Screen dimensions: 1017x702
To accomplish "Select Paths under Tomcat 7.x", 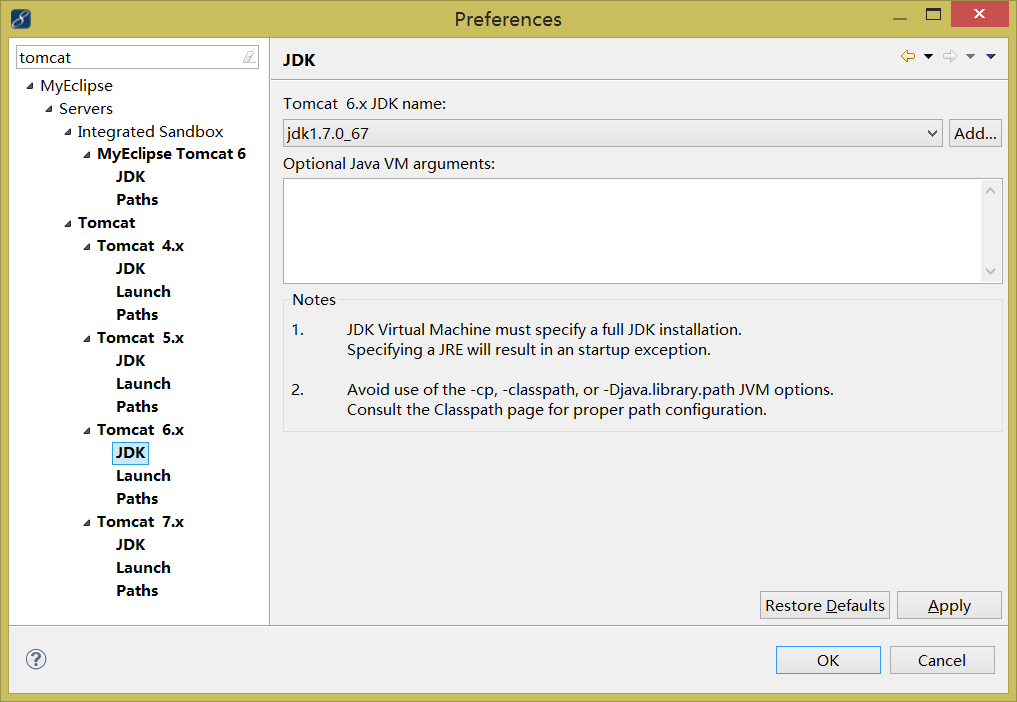I will [137, 591].
